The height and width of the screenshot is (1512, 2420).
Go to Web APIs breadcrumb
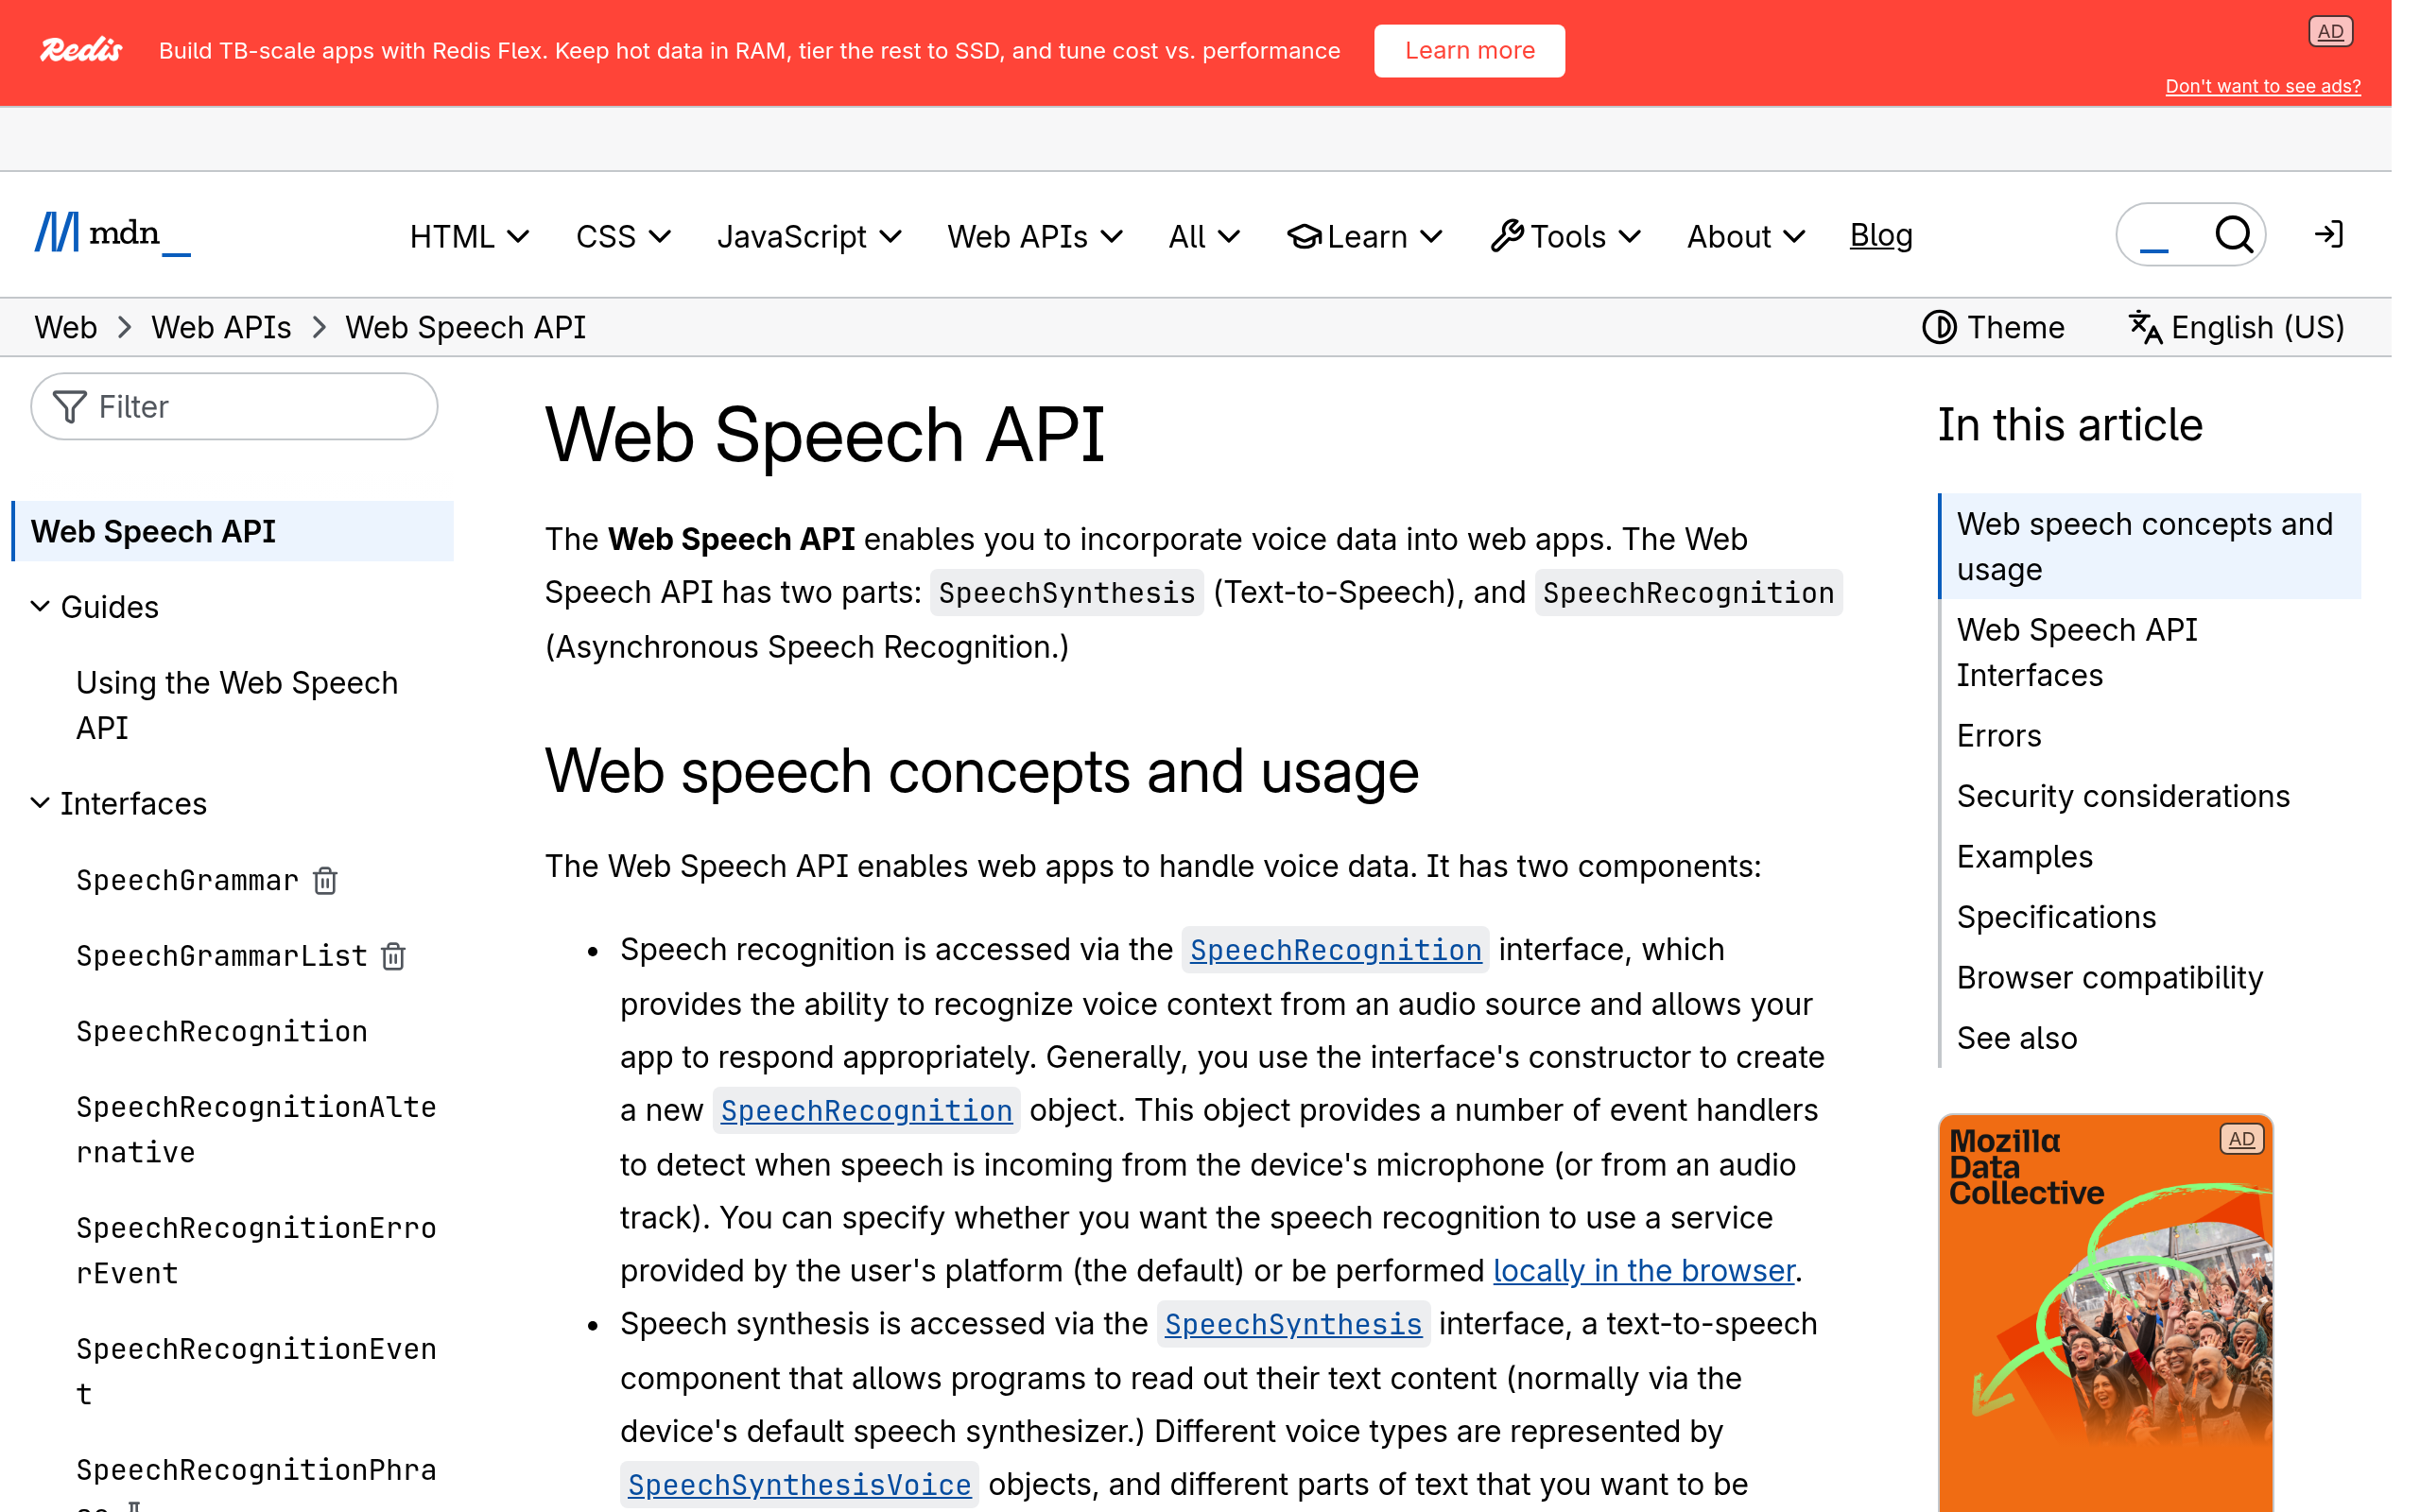[221, 327]
